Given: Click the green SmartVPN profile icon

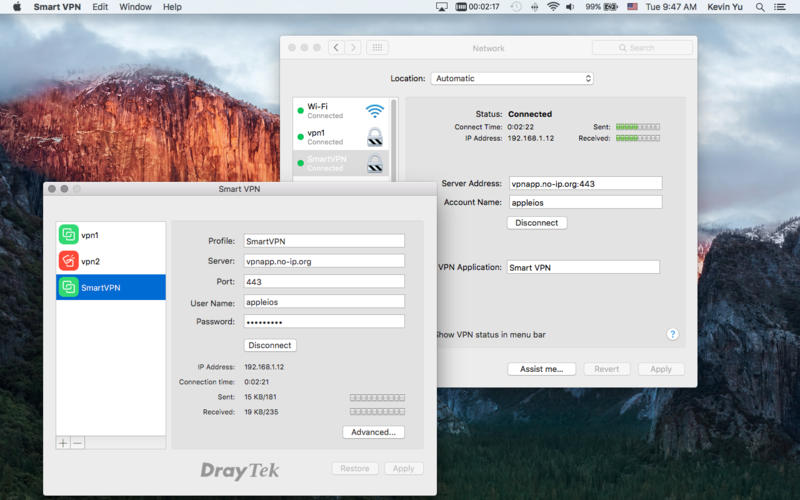Looking at the screenshot, I should (68, 287).
